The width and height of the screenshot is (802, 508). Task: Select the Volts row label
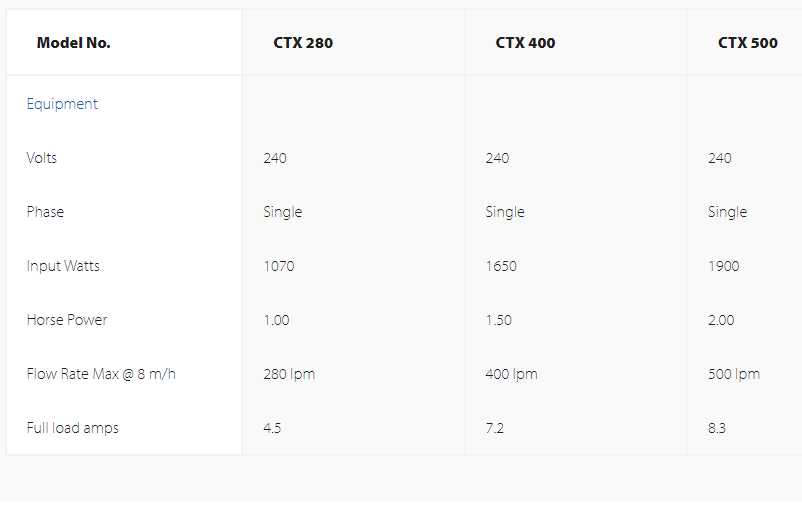click(x=43, y=158)
